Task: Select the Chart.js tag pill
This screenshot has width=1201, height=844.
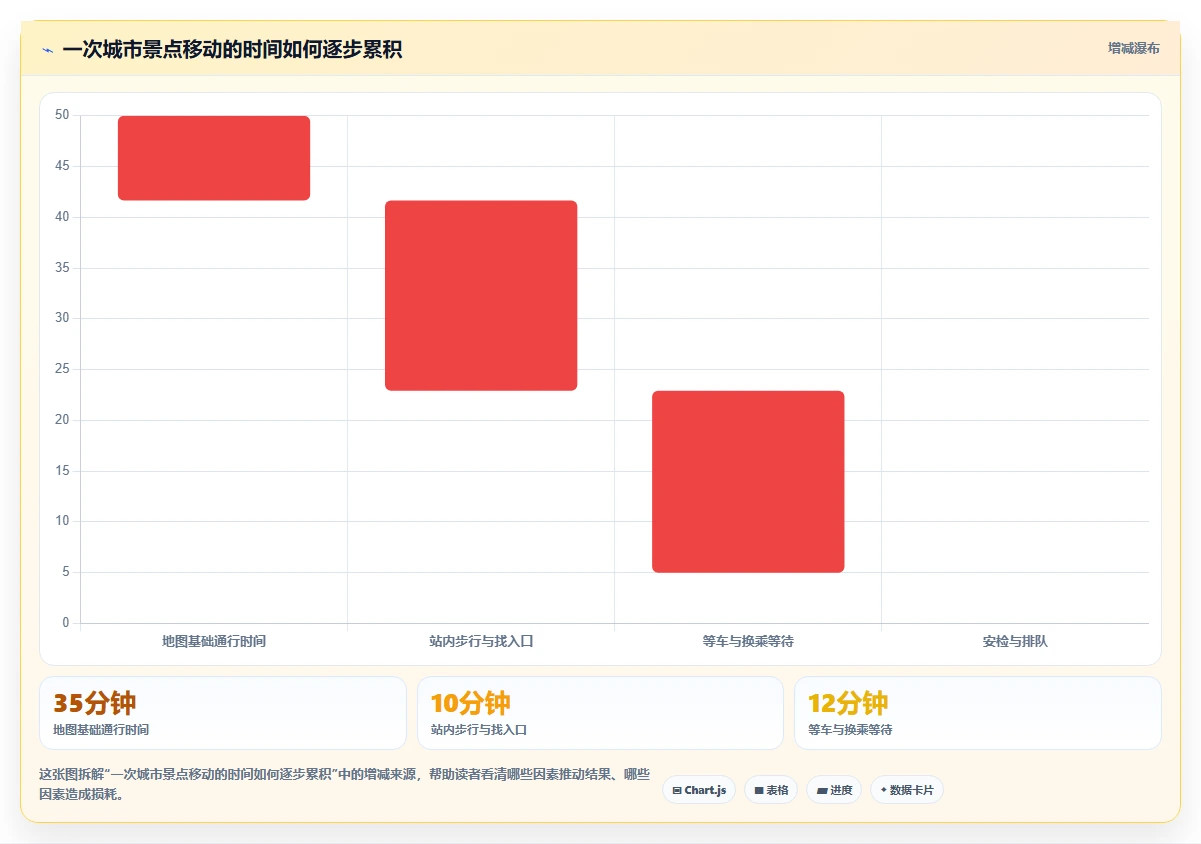Action: click(699, 790)
